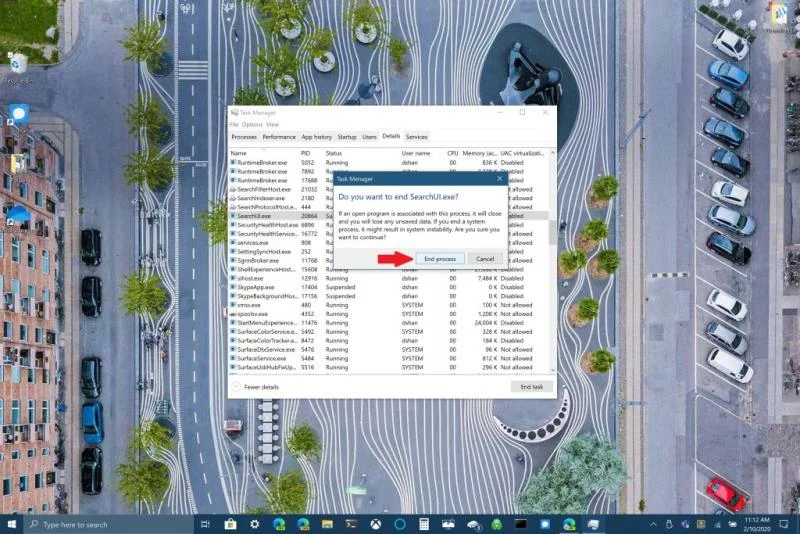Open the Options menu
Image resolution: width=800 pixels, height=534 pixels.
(252, 124)
